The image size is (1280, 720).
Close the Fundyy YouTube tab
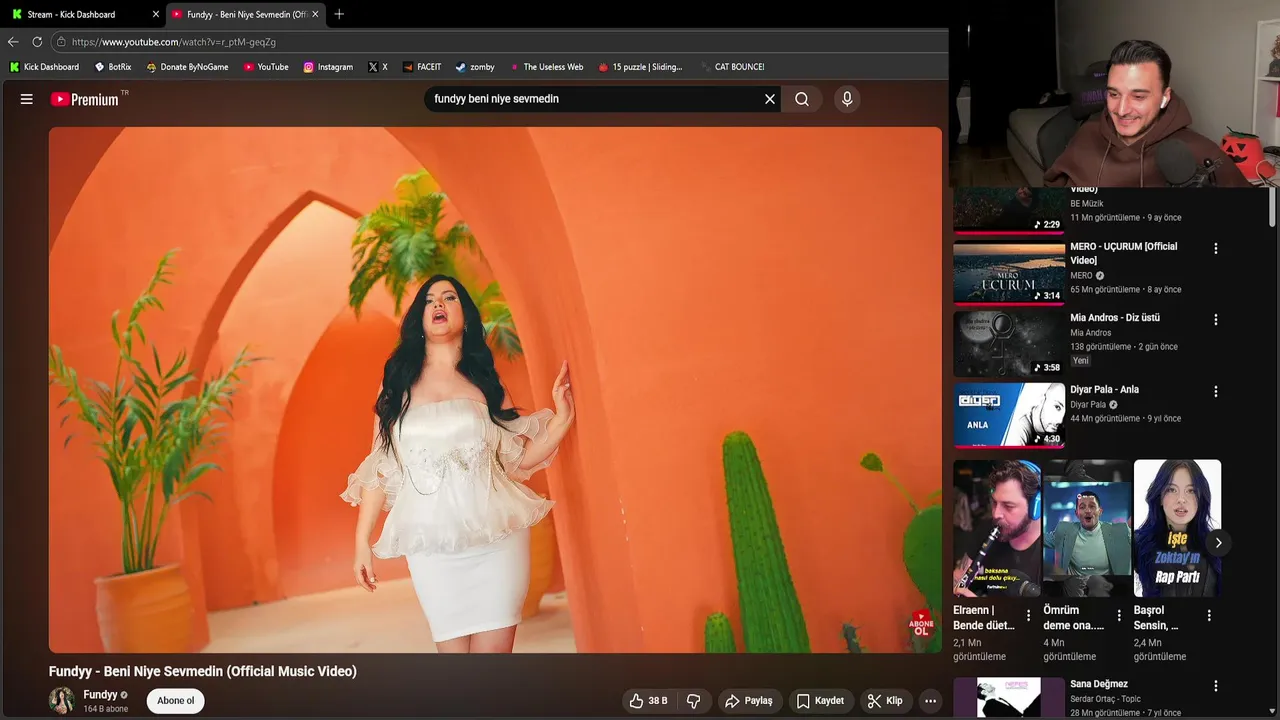pyautogui.click(x=316, y=14)
